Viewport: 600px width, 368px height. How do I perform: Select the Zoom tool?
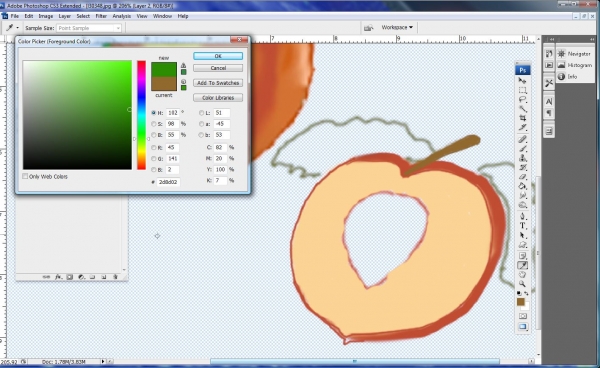[522, 284]
